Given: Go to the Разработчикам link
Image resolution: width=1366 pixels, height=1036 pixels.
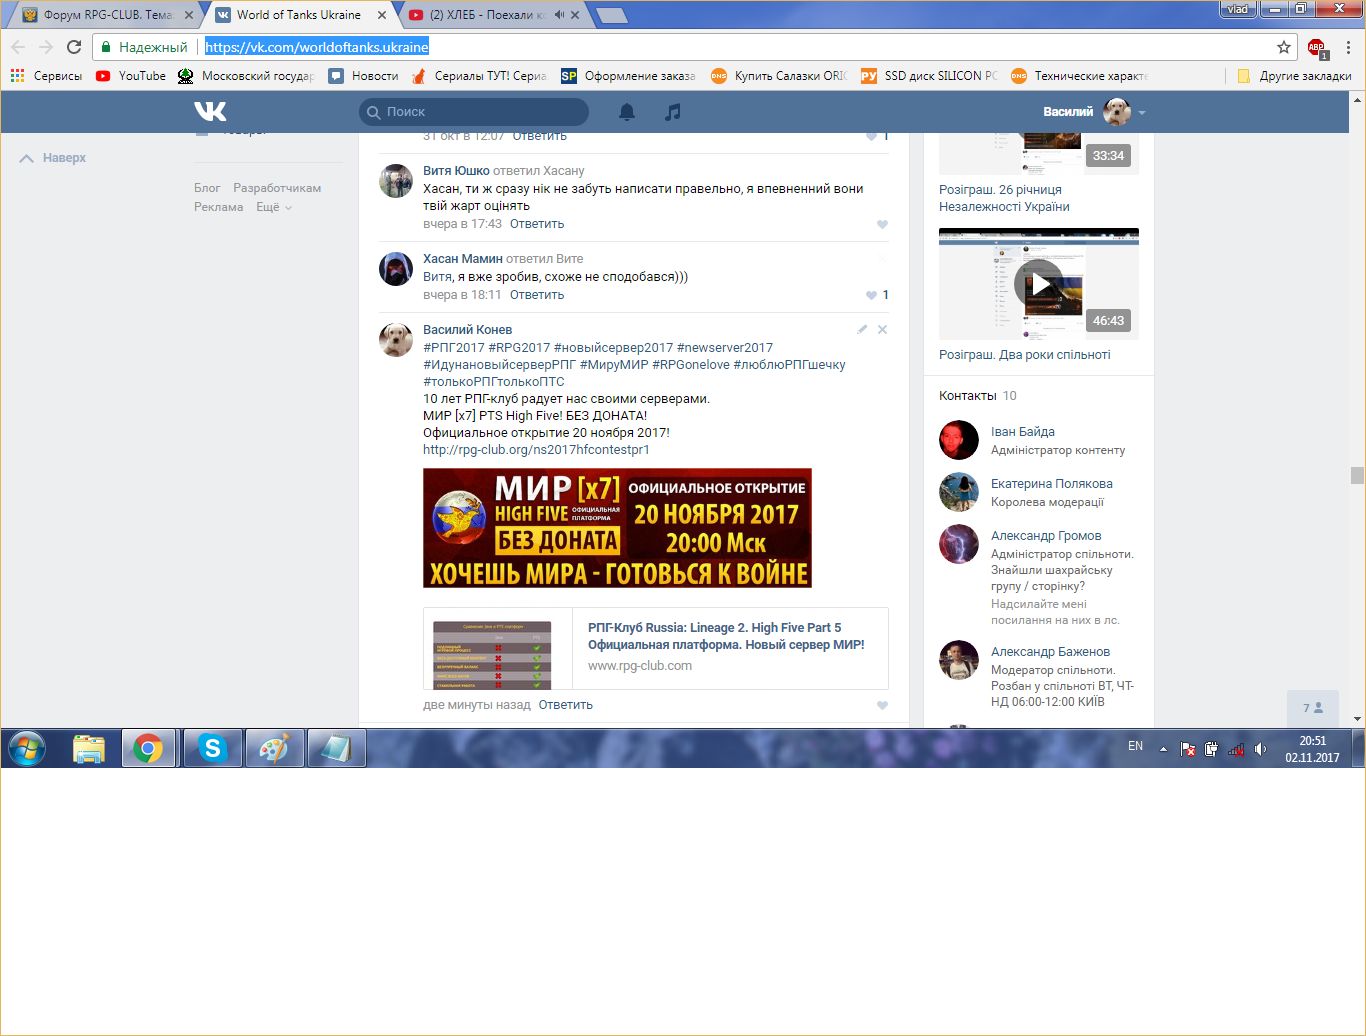Looking at the screenshot, I should pos(277,188).
